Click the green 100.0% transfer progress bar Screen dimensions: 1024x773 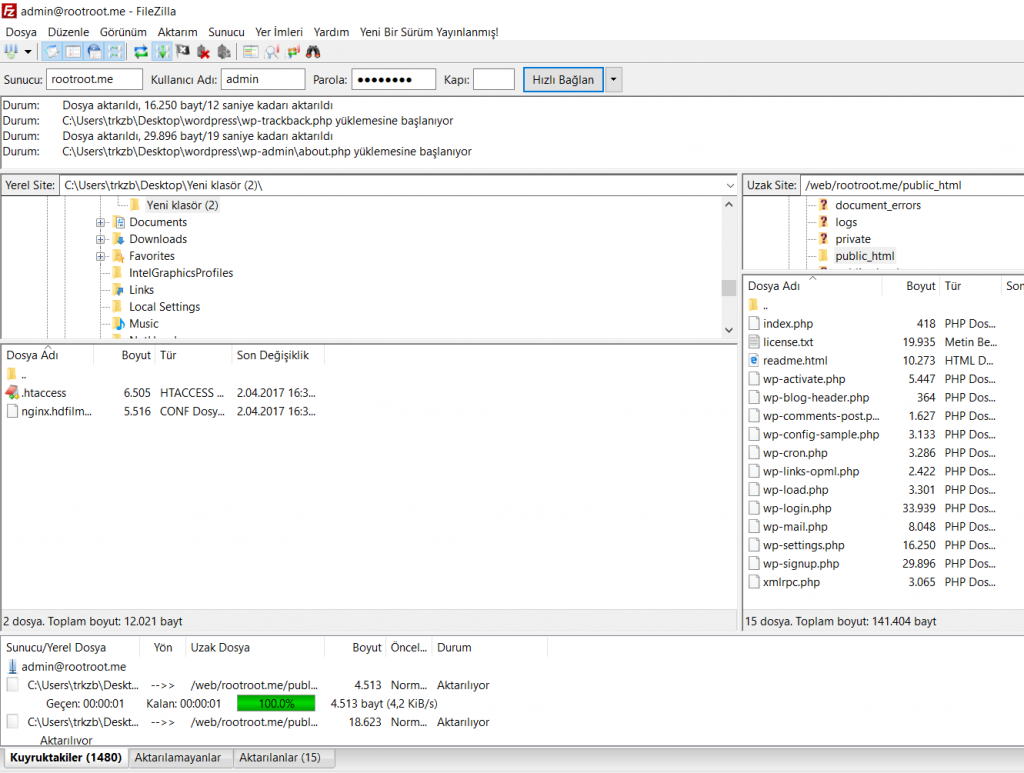tap(276, 703)
